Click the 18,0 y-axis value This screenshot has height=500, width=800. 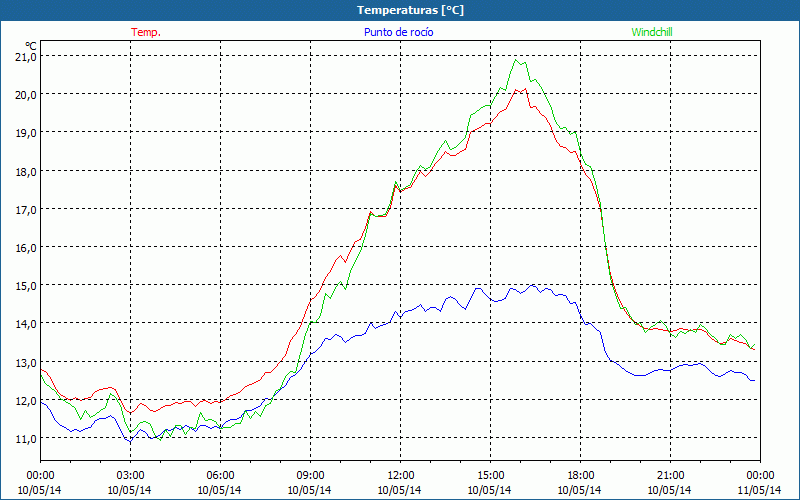[26, 171]
